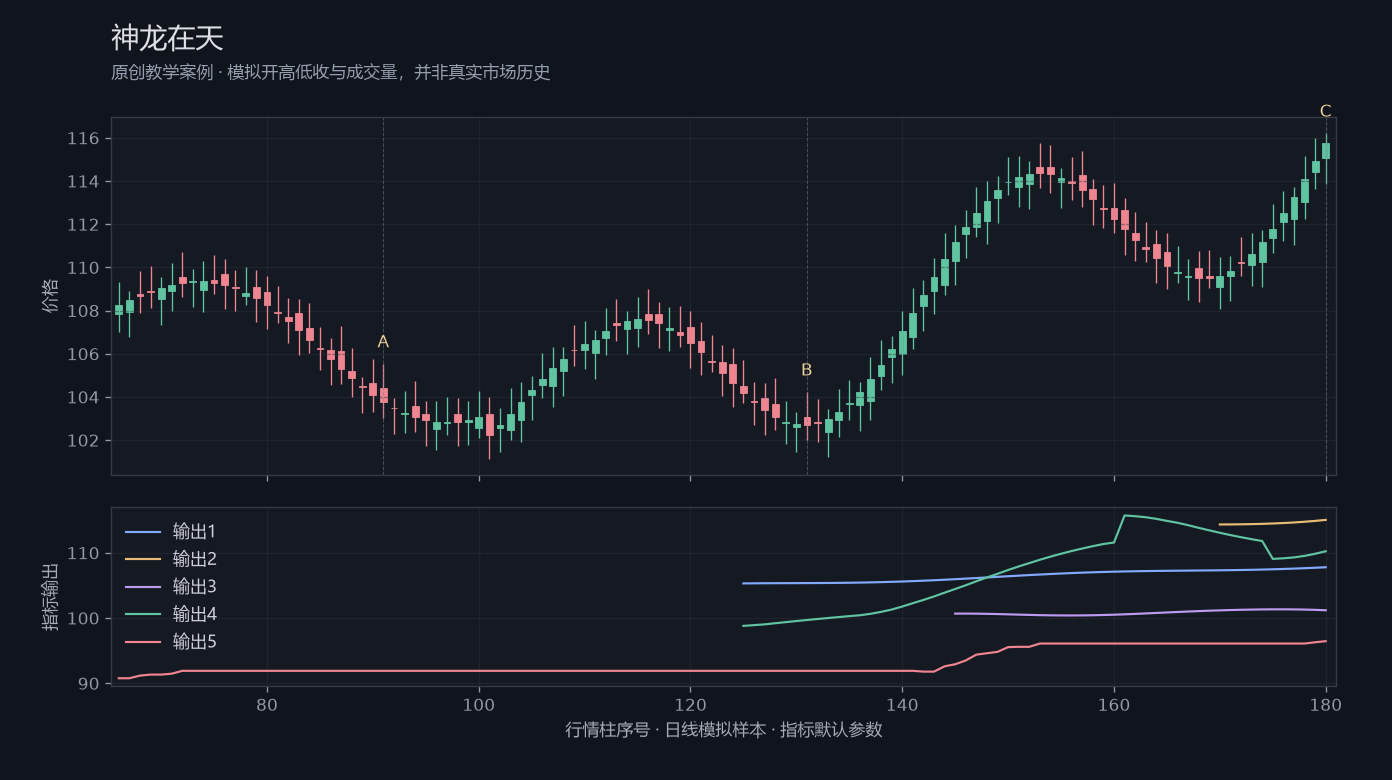Click the chart title 神龙在天
Screen dimensions: 1392x780
pyautogui.click(x=167, y=39)
